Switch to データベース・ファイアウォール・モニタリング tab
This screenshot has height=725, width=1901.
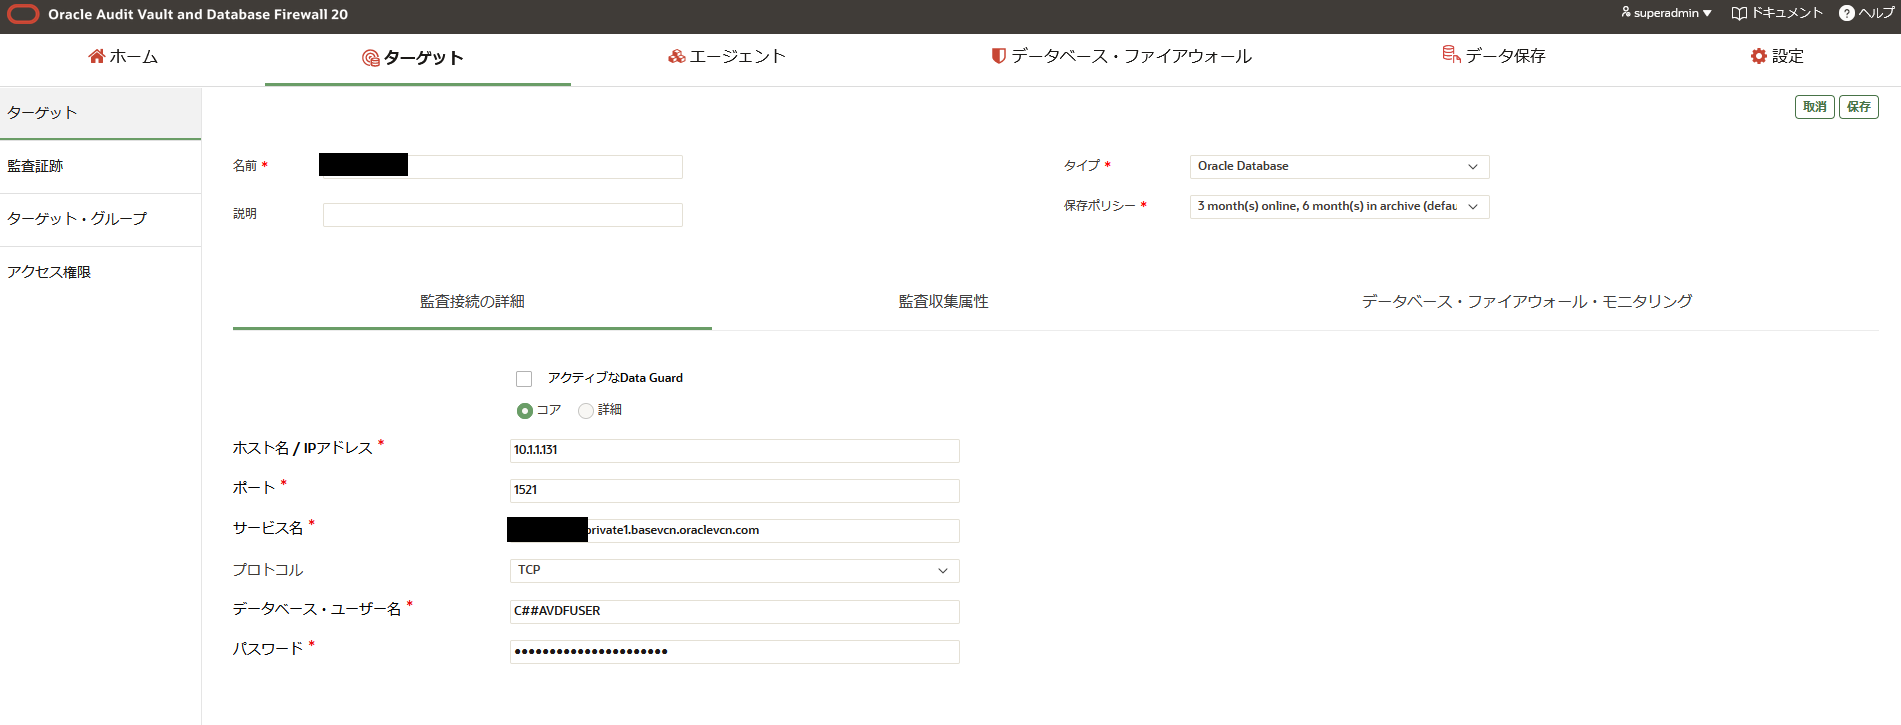[x=1527, y=302]
